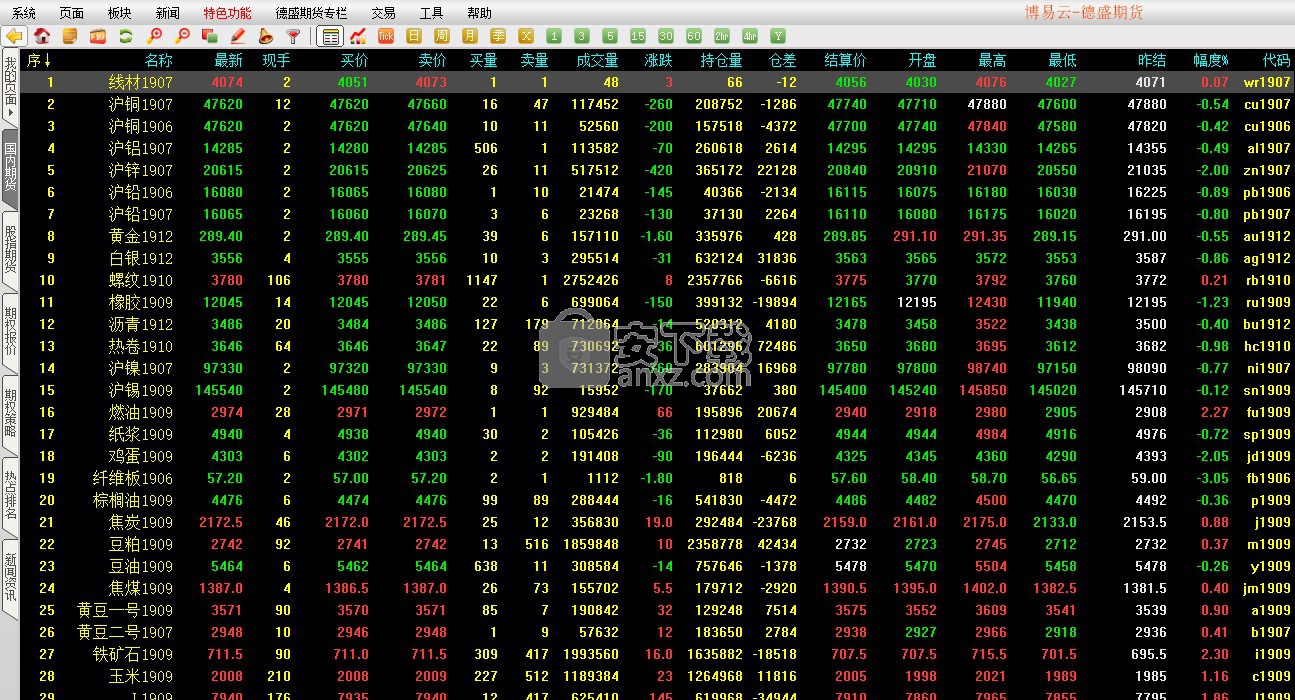
Task: Open the yellow notes page icon
Action: click(70, 36)
